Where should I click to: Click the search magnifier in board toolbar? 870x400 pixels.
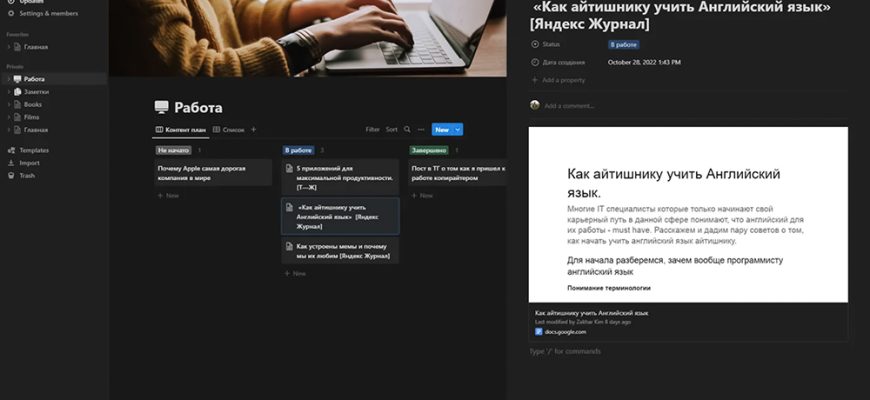(408, 129)
